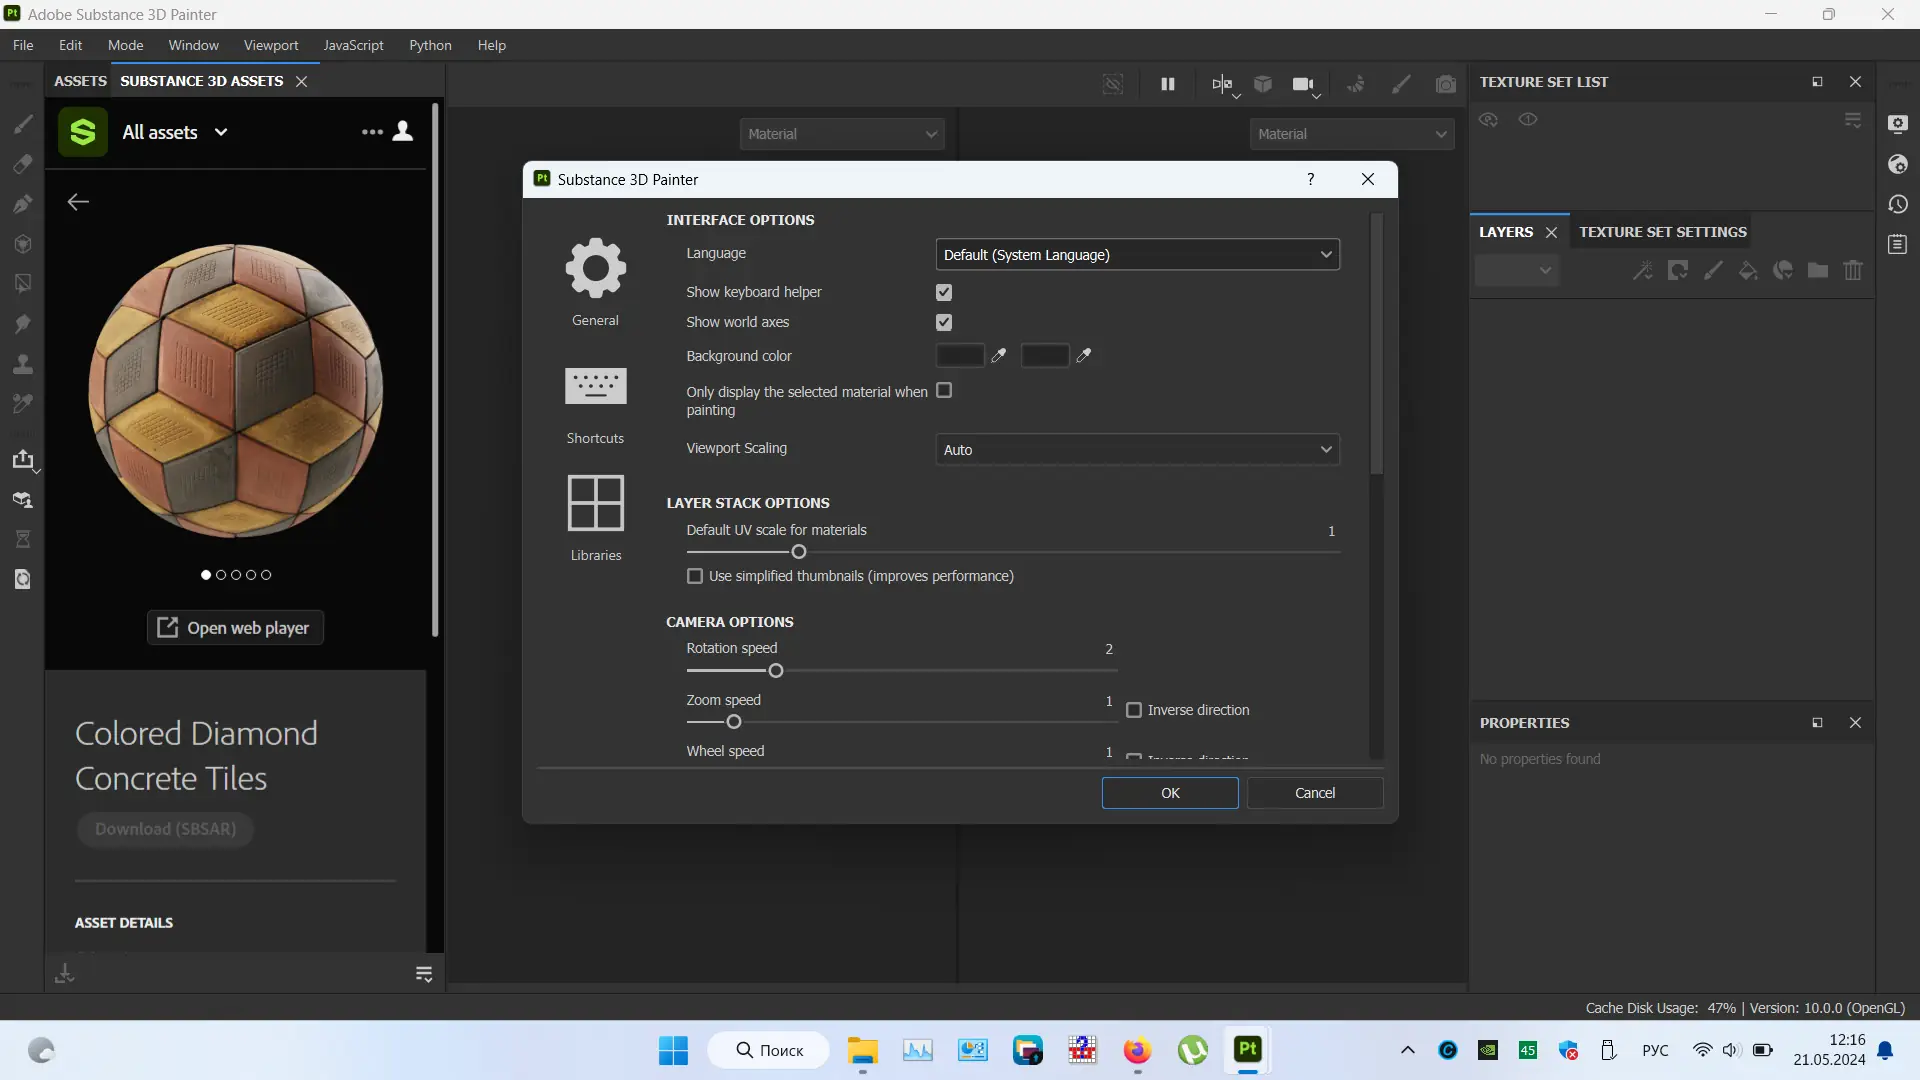Switch to Texture Set Settings tab
The height and width of the screenshot is (1080, 1920).
[x=1662, y=232]
